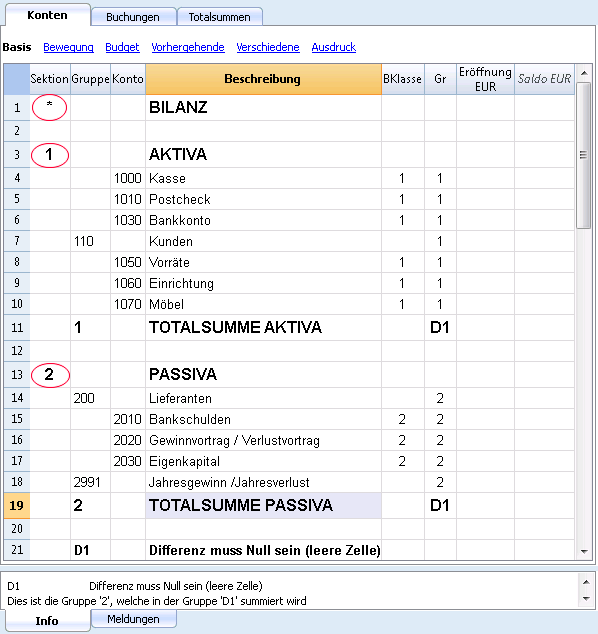598x634 pixels.
Task: Select group 2991 cell
Action: point(91,482)
